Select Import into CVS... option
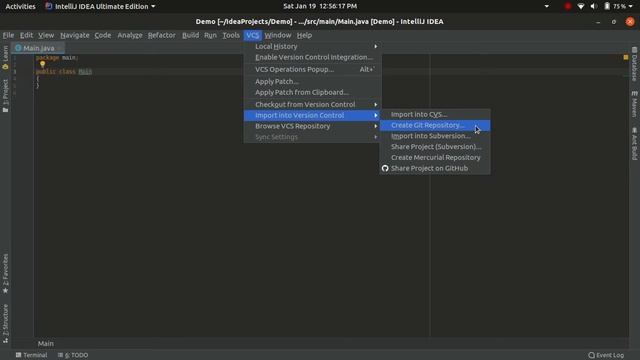Screen dimensions: 640x360 point(435,115)
